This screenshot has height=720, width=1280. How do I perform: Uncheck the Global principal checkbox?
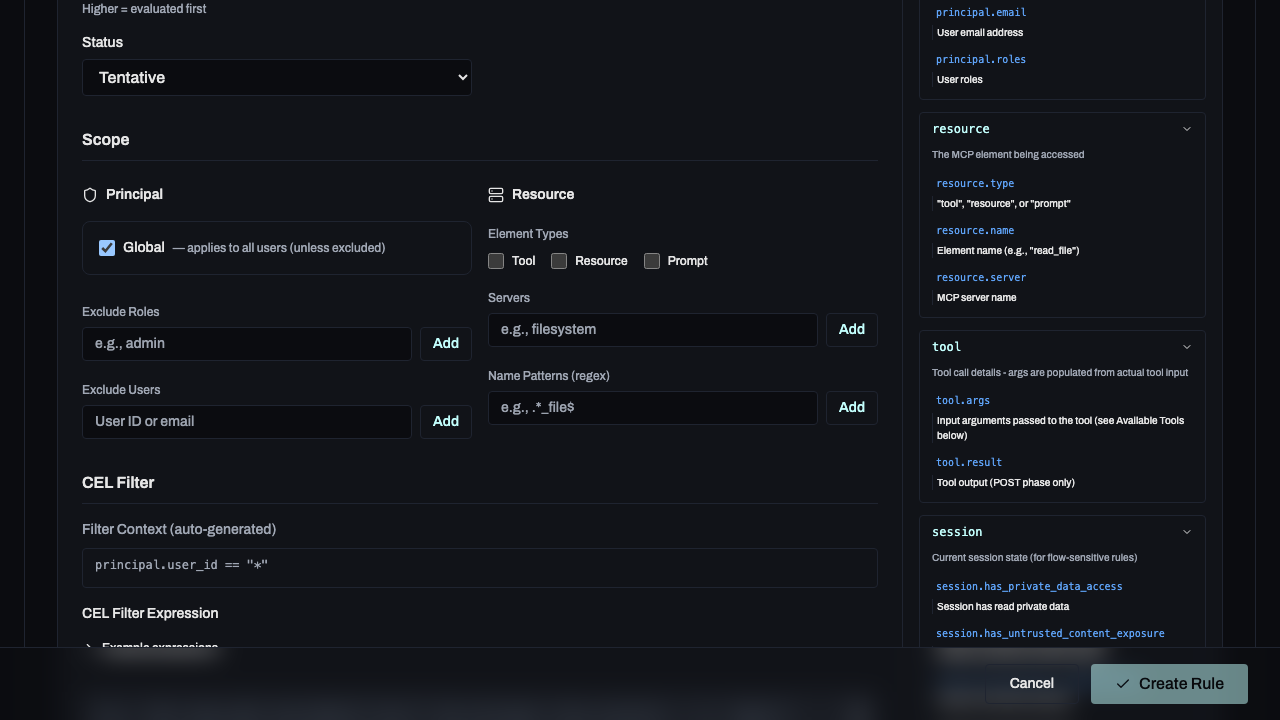[x=107, y=248]
